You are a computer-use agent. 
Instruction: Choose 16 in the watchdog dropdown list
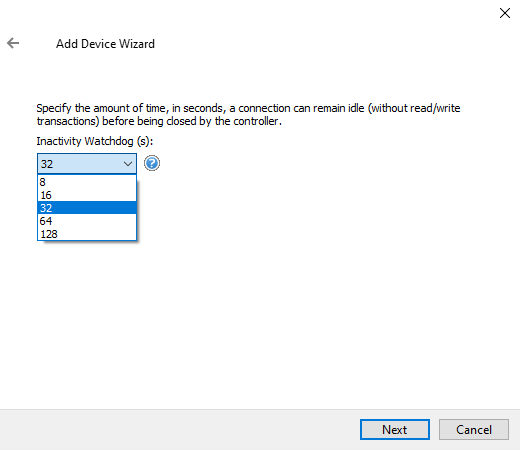pyautogui.click(x=87, y=195)
